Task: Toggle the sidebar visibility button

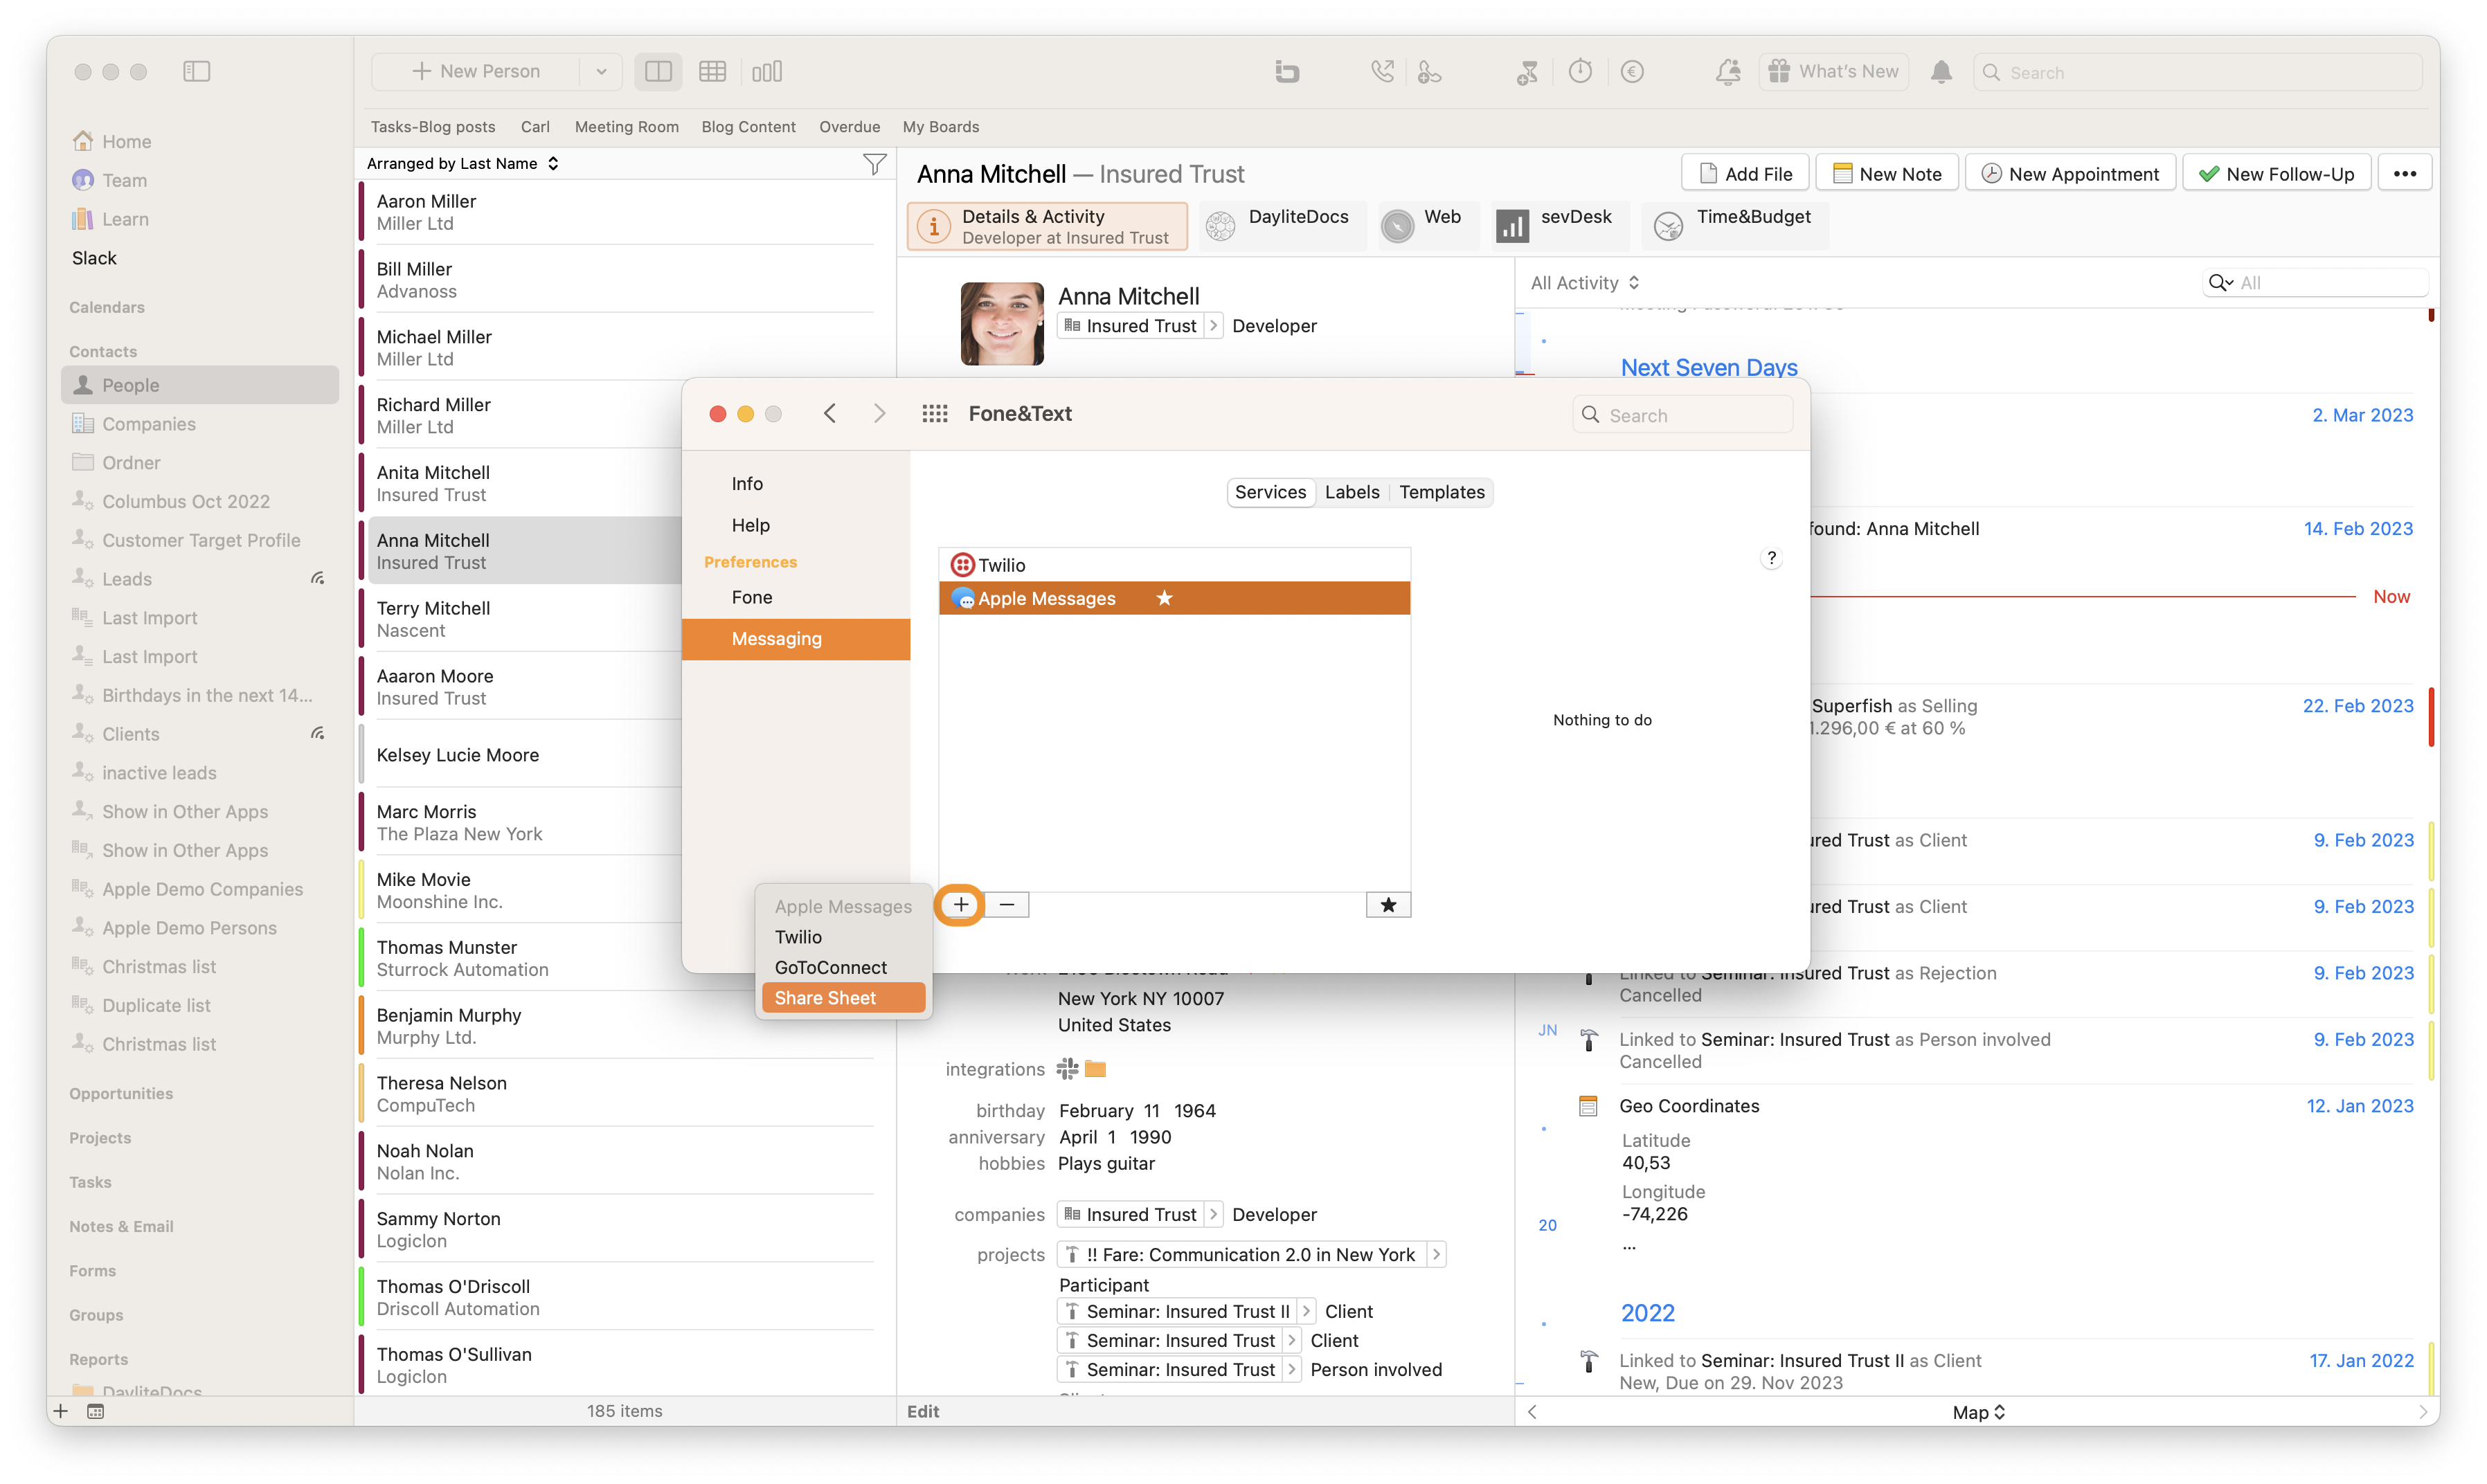Action: tap(197, 71)
